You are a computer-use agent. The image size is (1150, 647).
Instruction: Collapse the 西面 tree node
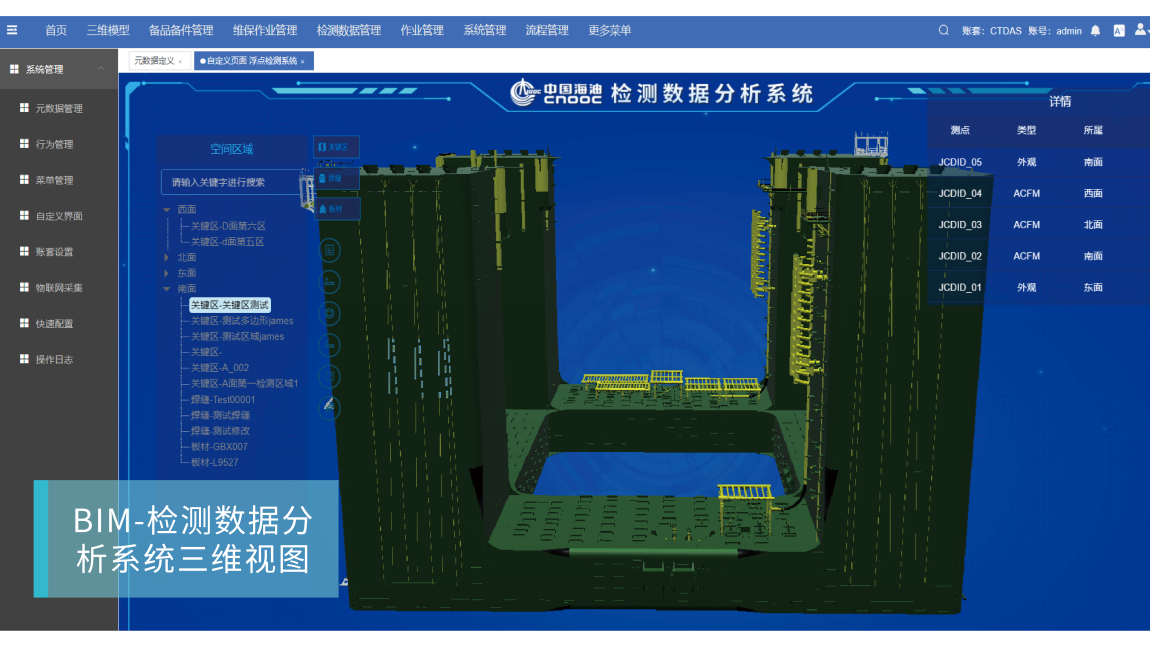[167, 210]
